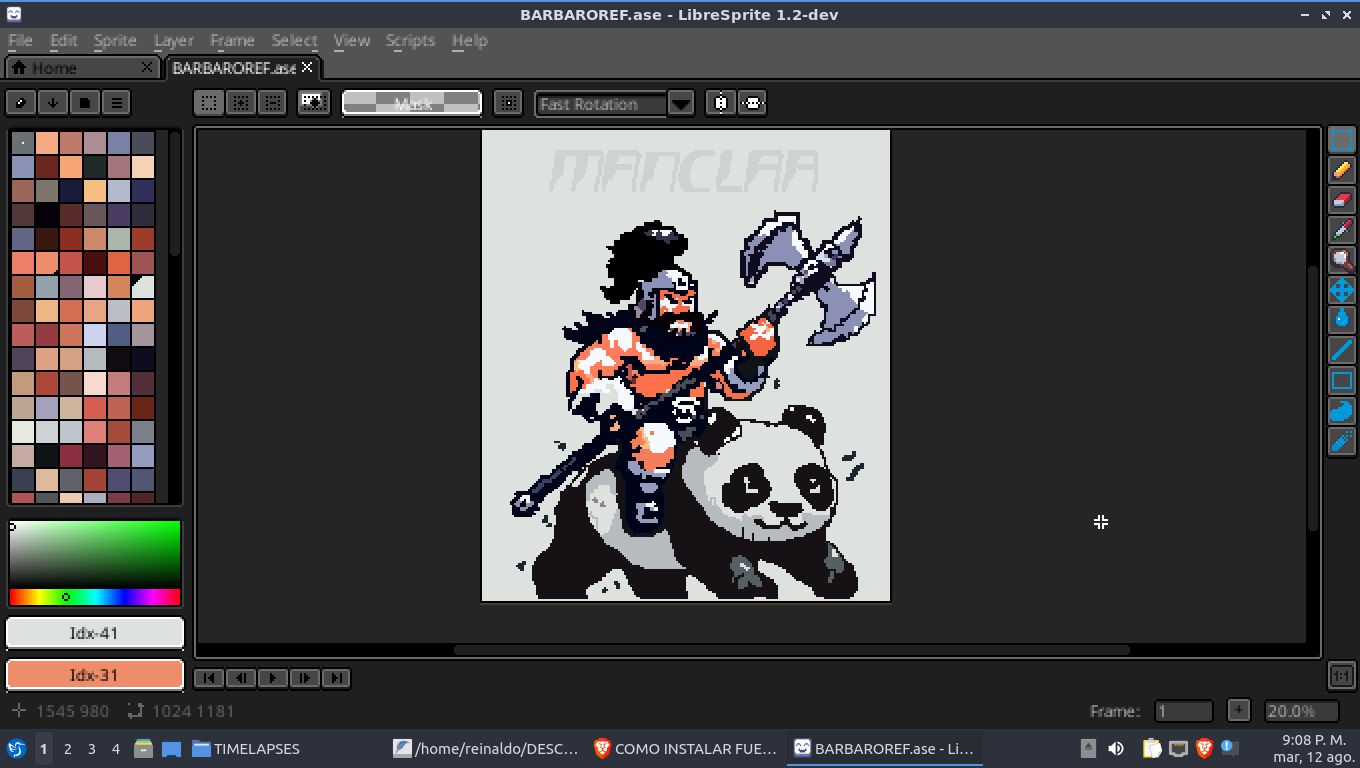
Task: Select the Paint Bucket tool
Action: click(x=1341, y=320)
